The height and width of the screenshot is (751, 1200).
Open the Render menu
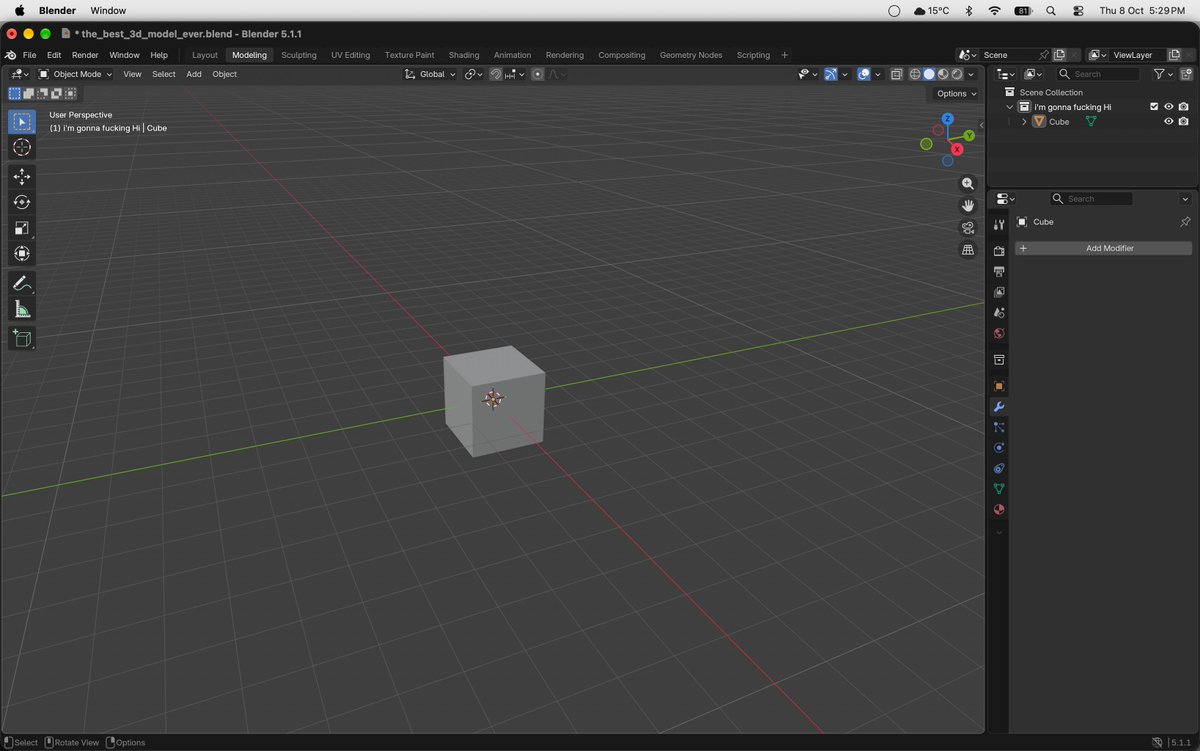click(x=85, y=55)
